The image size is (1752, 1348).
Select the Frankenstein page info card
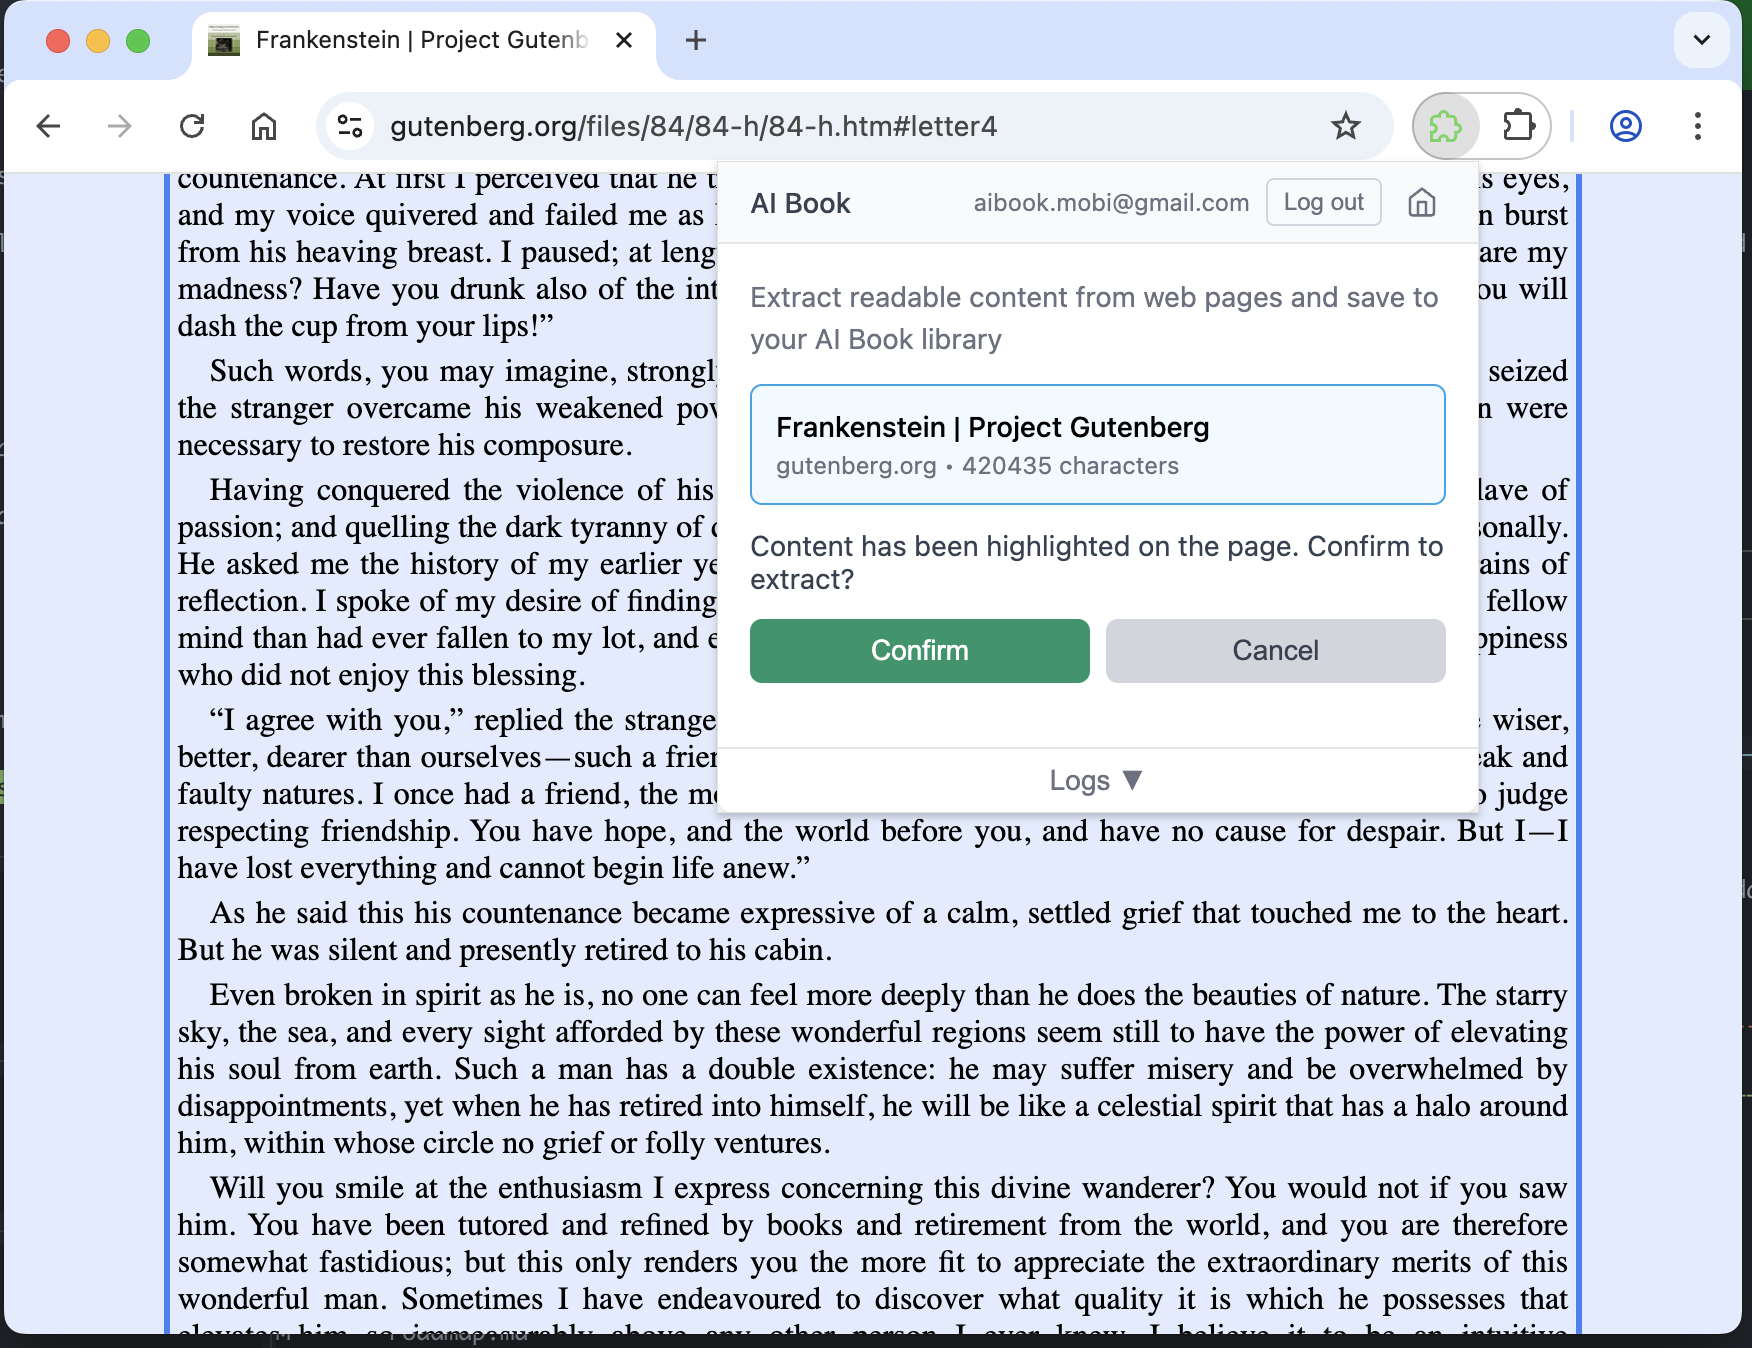click(1097, 445)
